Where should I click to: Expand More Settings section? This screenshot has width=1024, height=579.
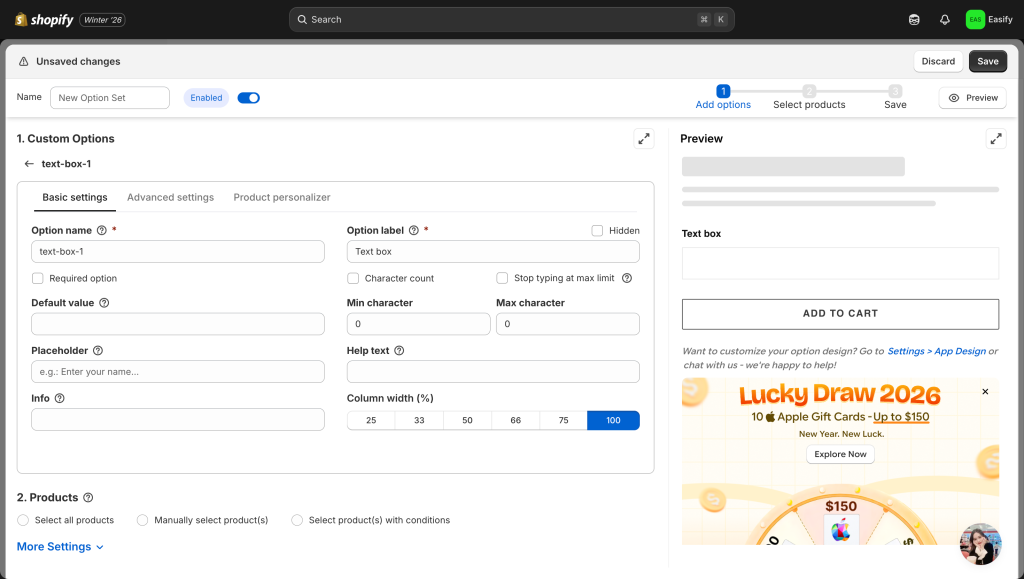click(60, 547)
